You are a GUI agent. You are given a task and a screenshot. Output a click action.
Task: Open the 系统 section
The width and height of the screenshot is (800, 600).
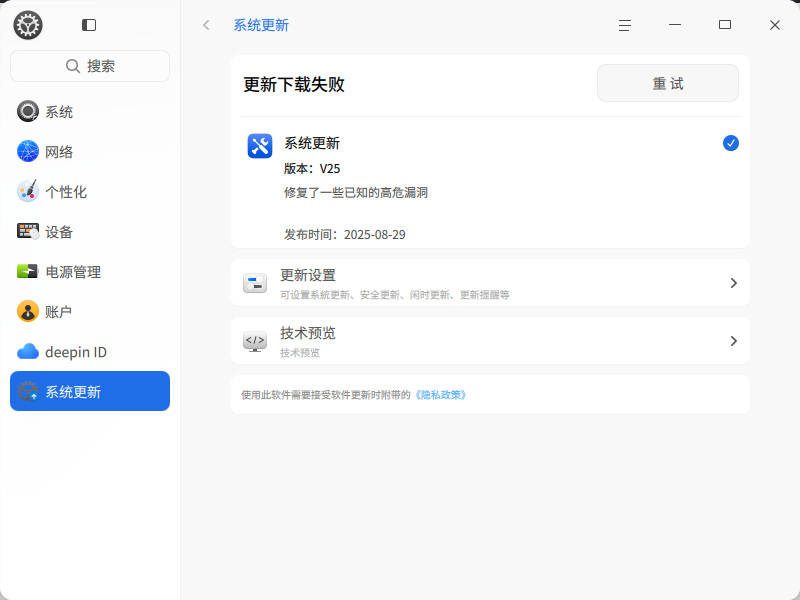click(90, 112)
